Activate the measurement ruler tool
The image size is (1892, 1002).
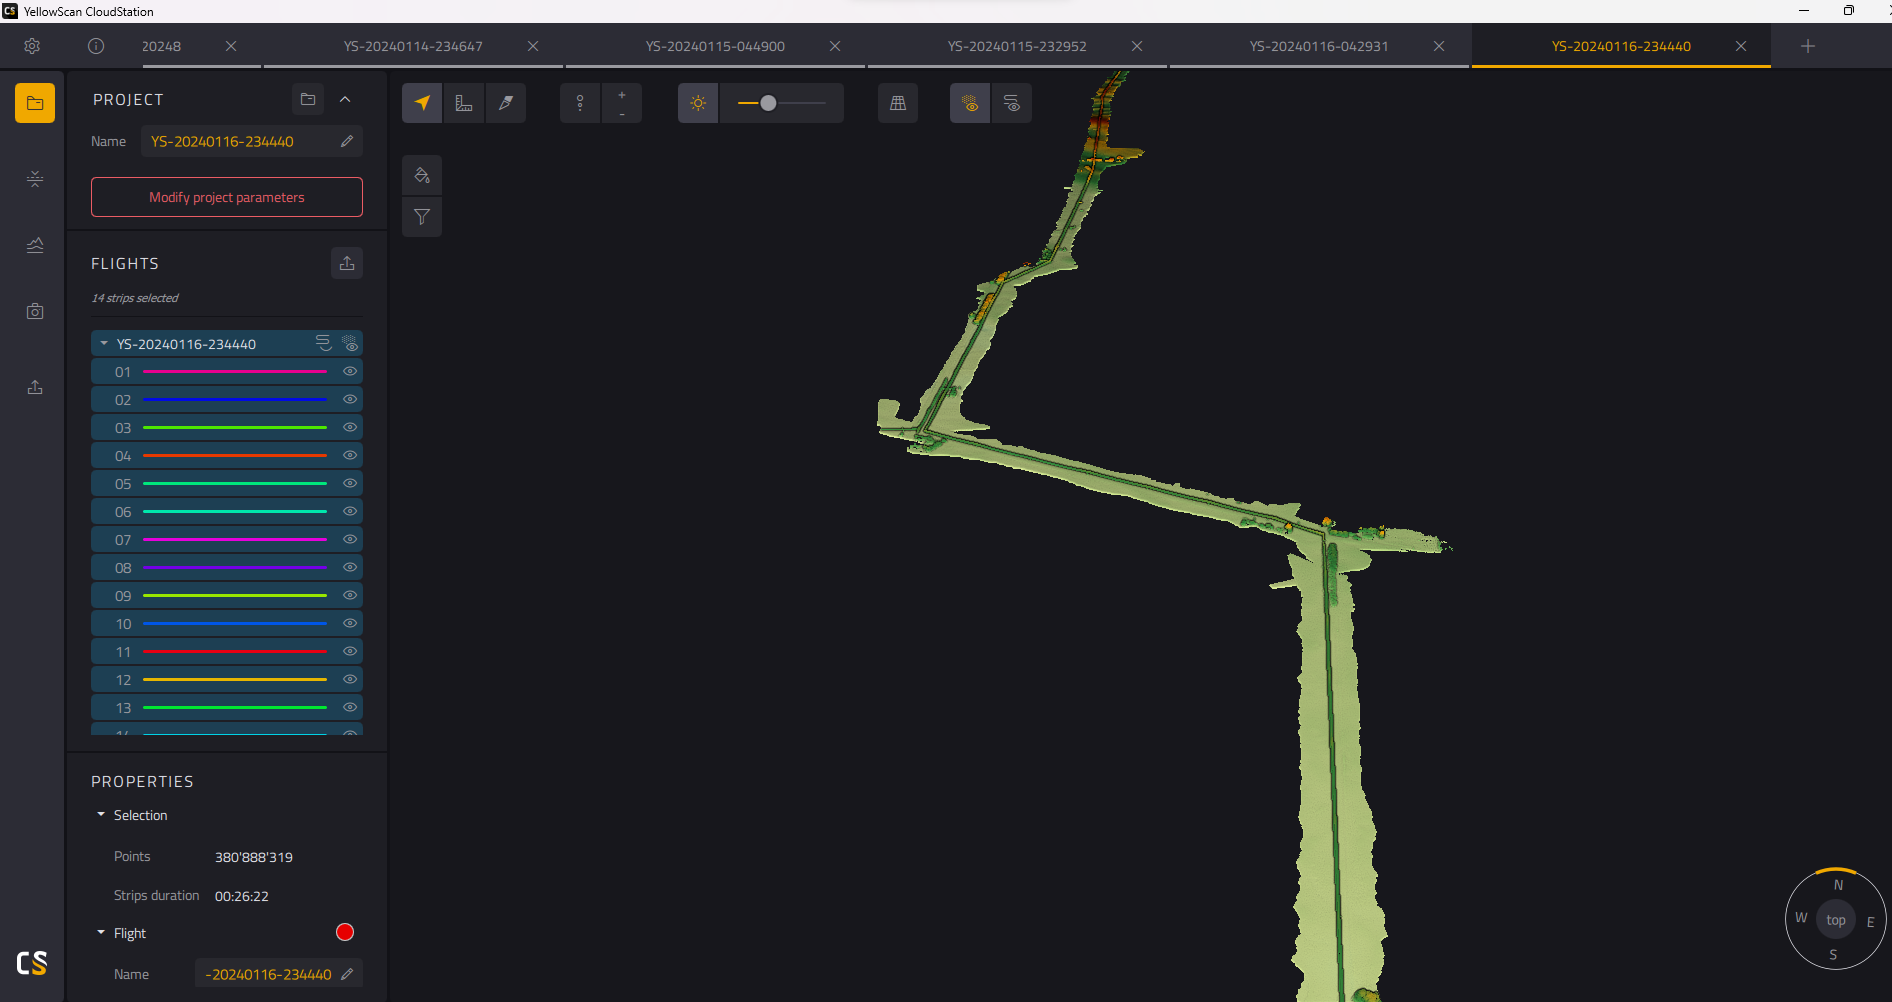tap(464, 103)
